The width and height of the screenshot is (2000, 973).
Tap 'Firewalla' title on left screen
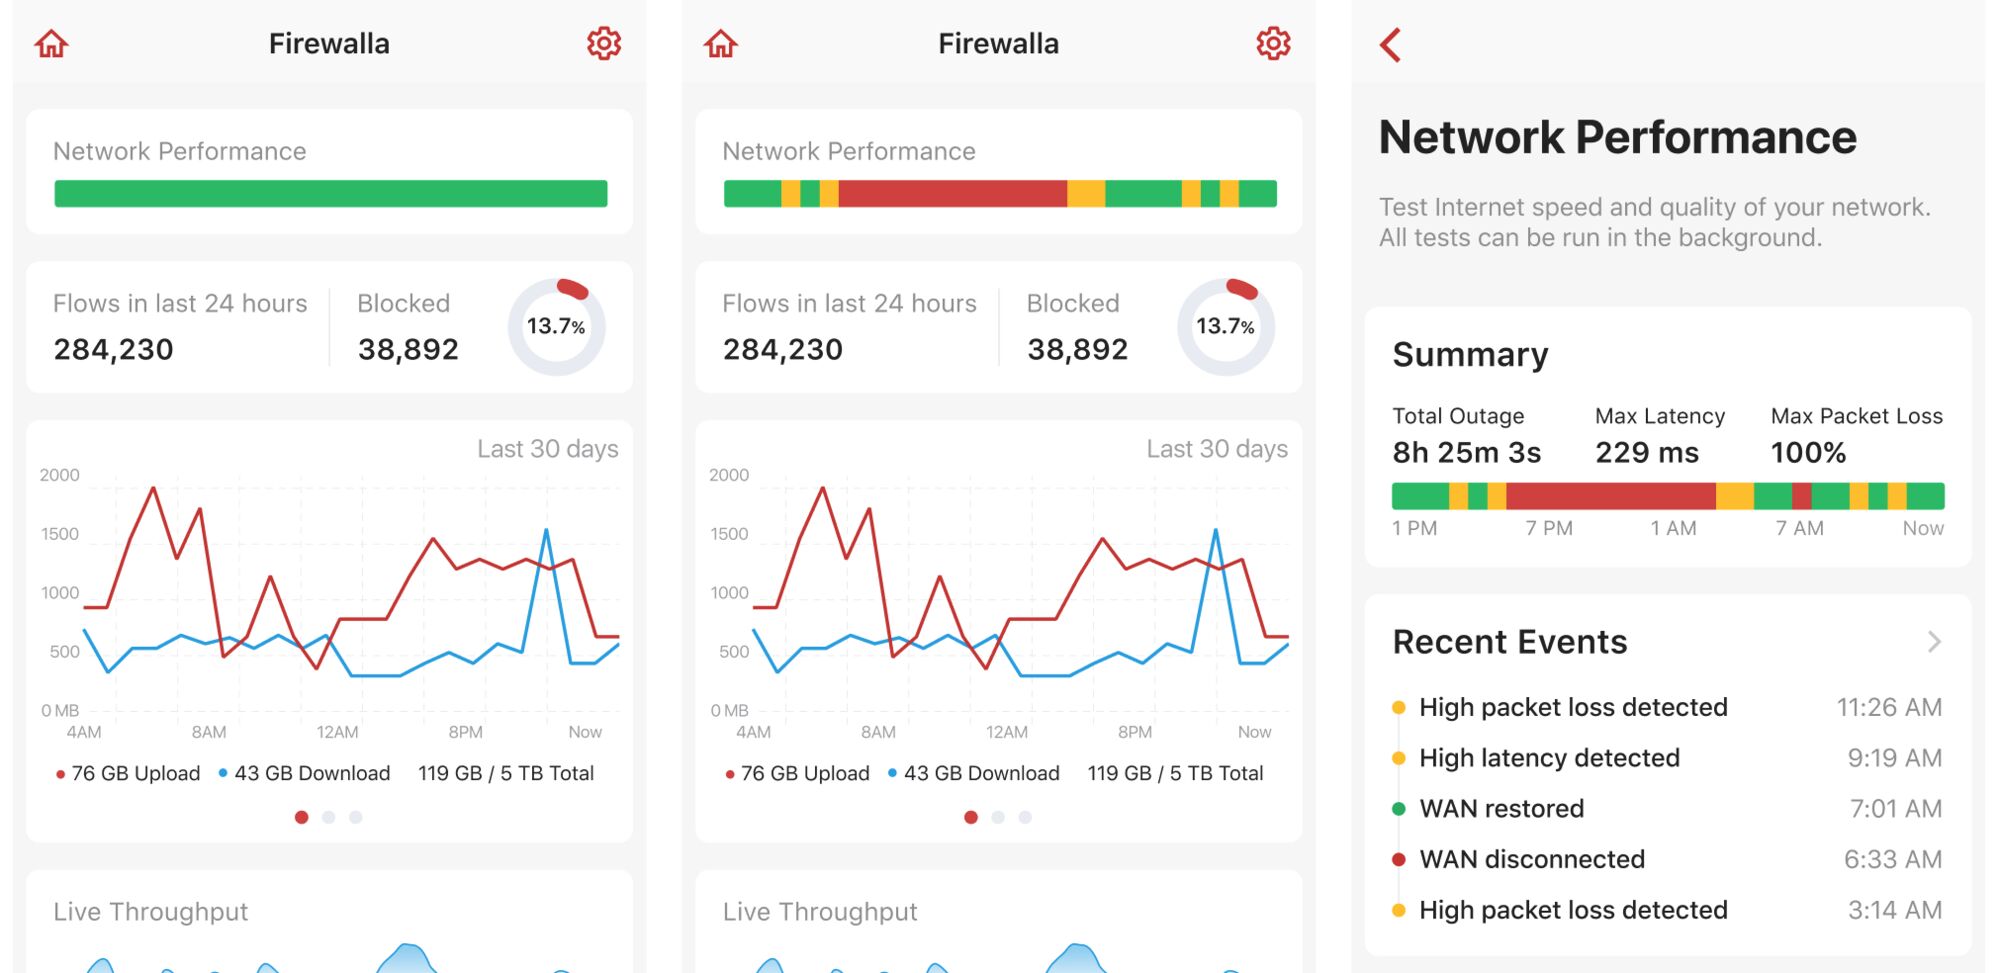329,44
